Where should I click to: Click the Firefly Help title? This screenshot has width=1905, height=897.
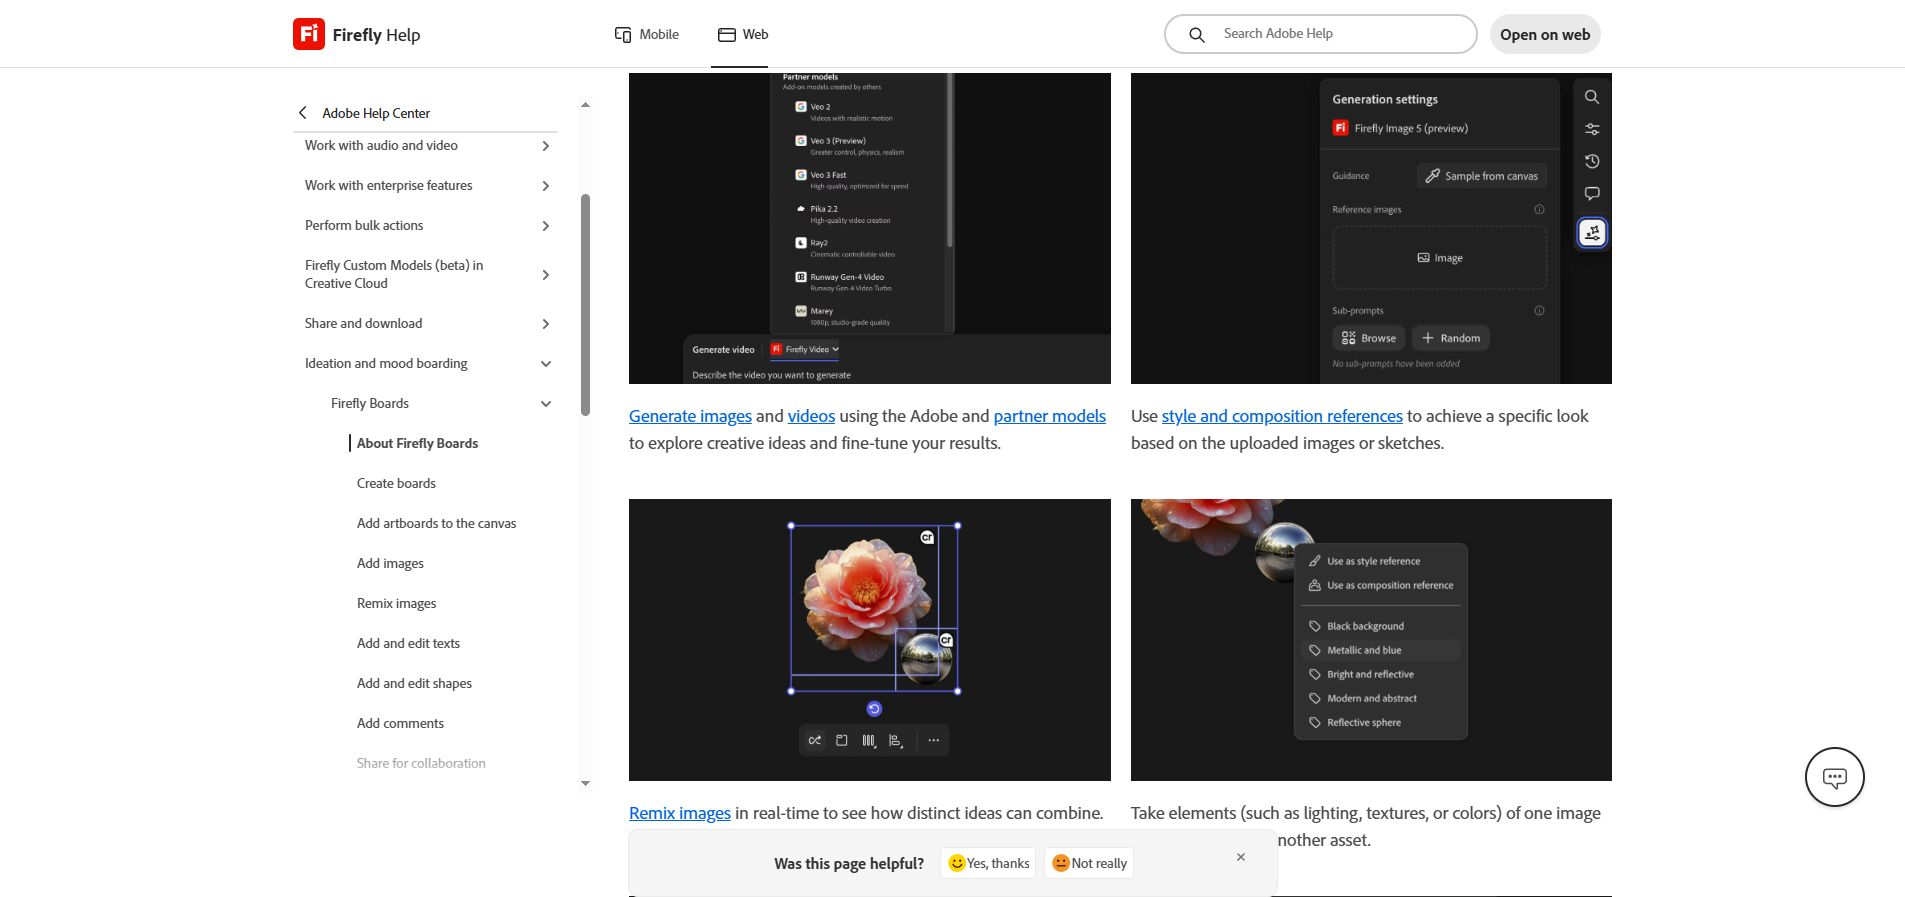pos(376,35)
